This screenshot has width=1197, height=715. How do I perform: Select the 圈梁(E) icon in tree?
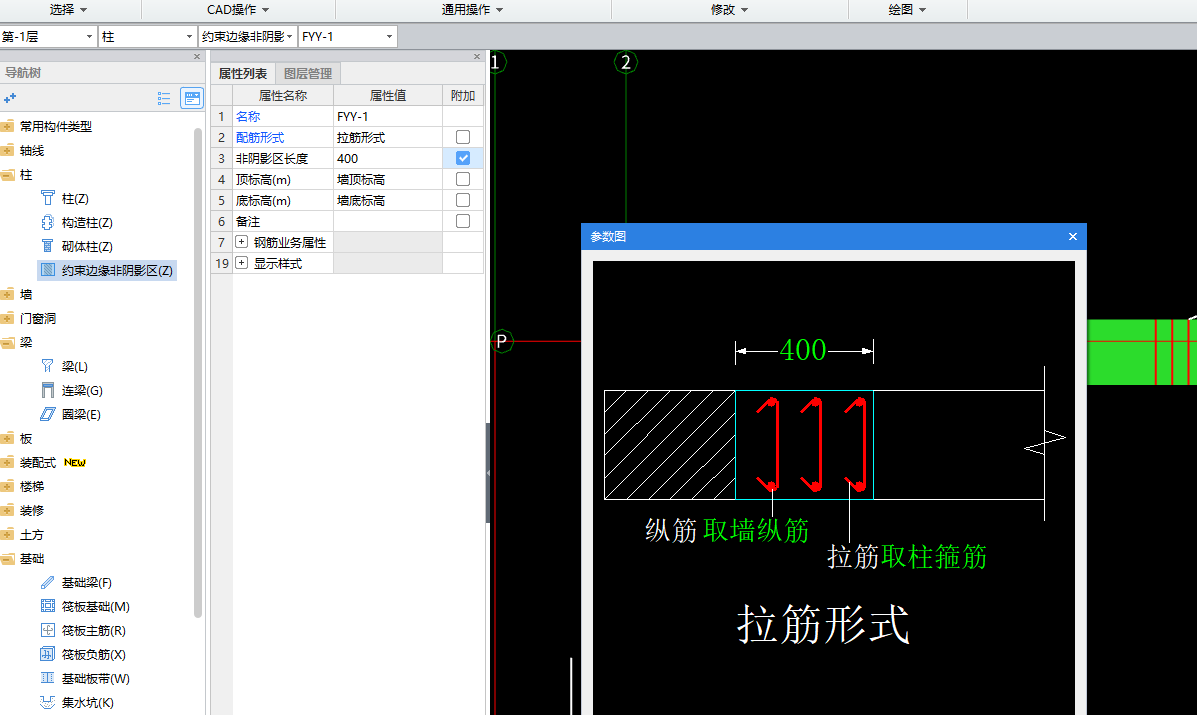point(47,414)
